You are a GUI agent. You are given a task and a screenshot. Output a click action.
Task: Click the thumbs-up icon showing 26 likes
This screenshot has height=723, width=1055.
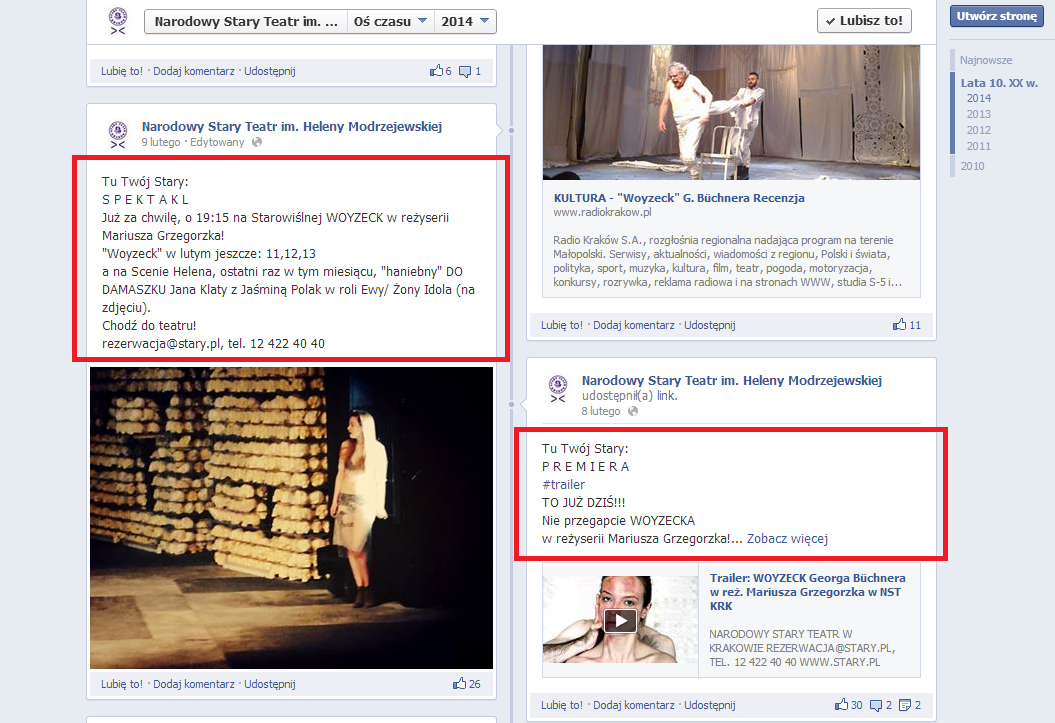pos(460,683)
